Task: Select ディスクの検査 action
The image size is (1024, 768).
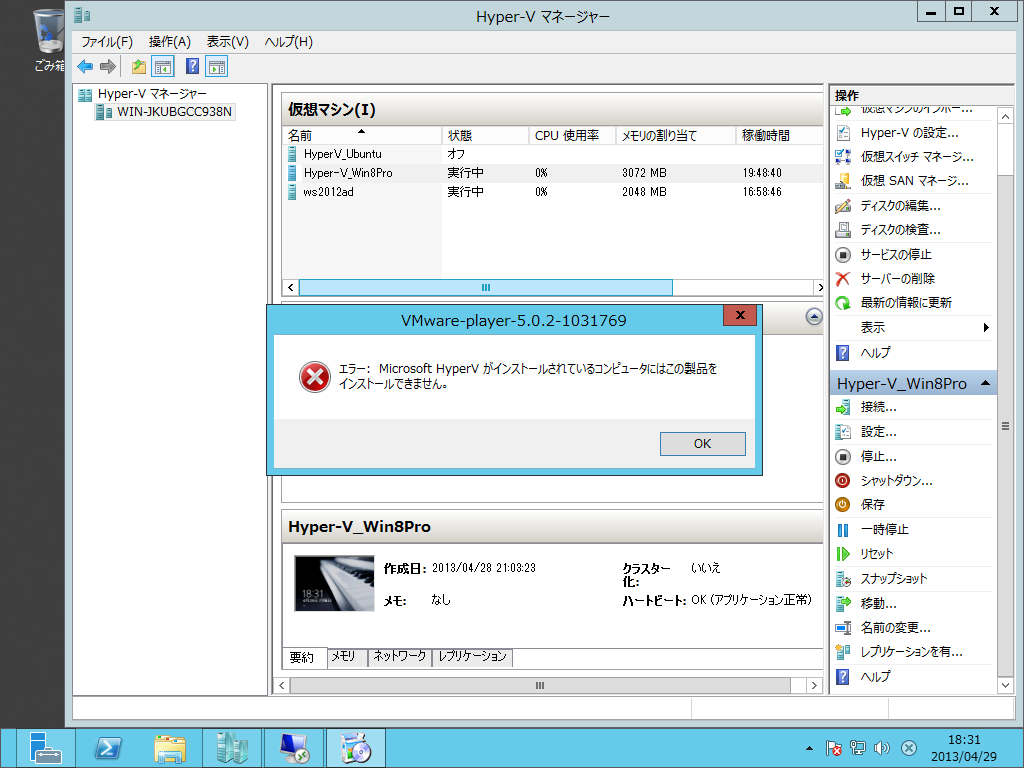Action: 900,230
